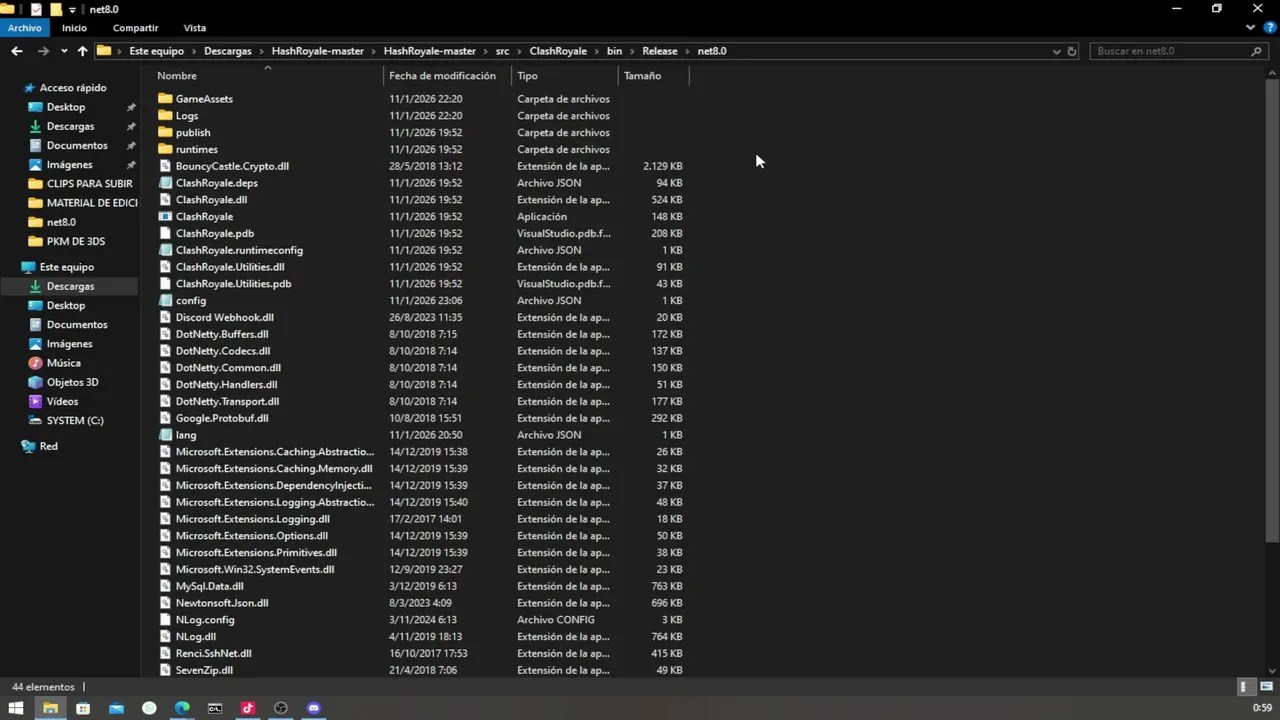The width and height of the screenshot is (1280, 720).
Task: Select the publish folder icon
Action: pos(165,133)
